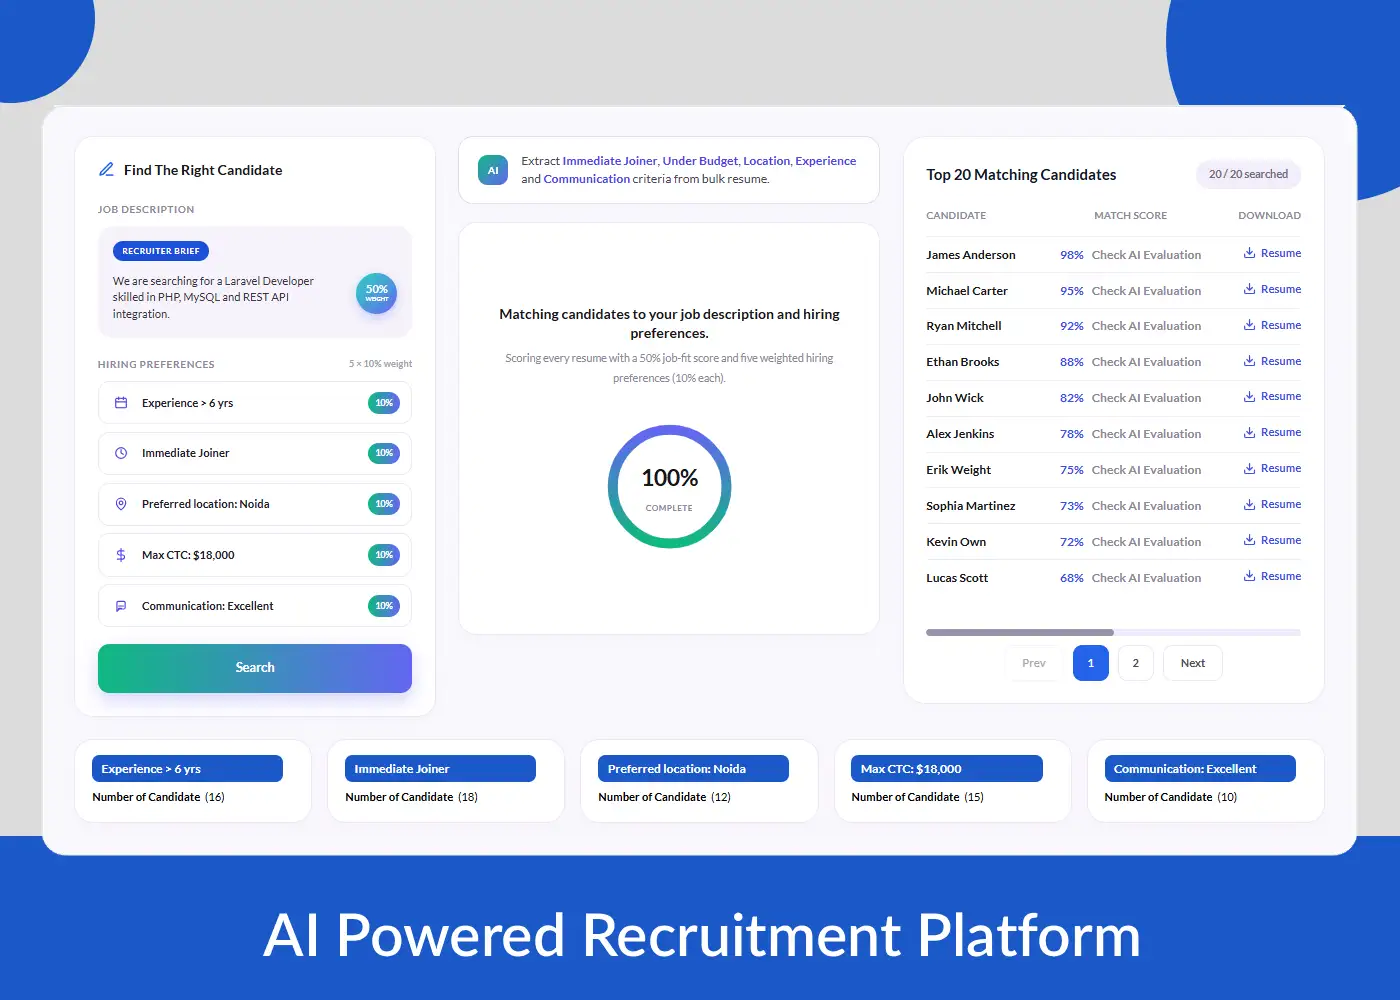Click "Number of Candidate (16)" text
The width and height of the screenshot is (1400, 1000).
[x=158, y=797]
